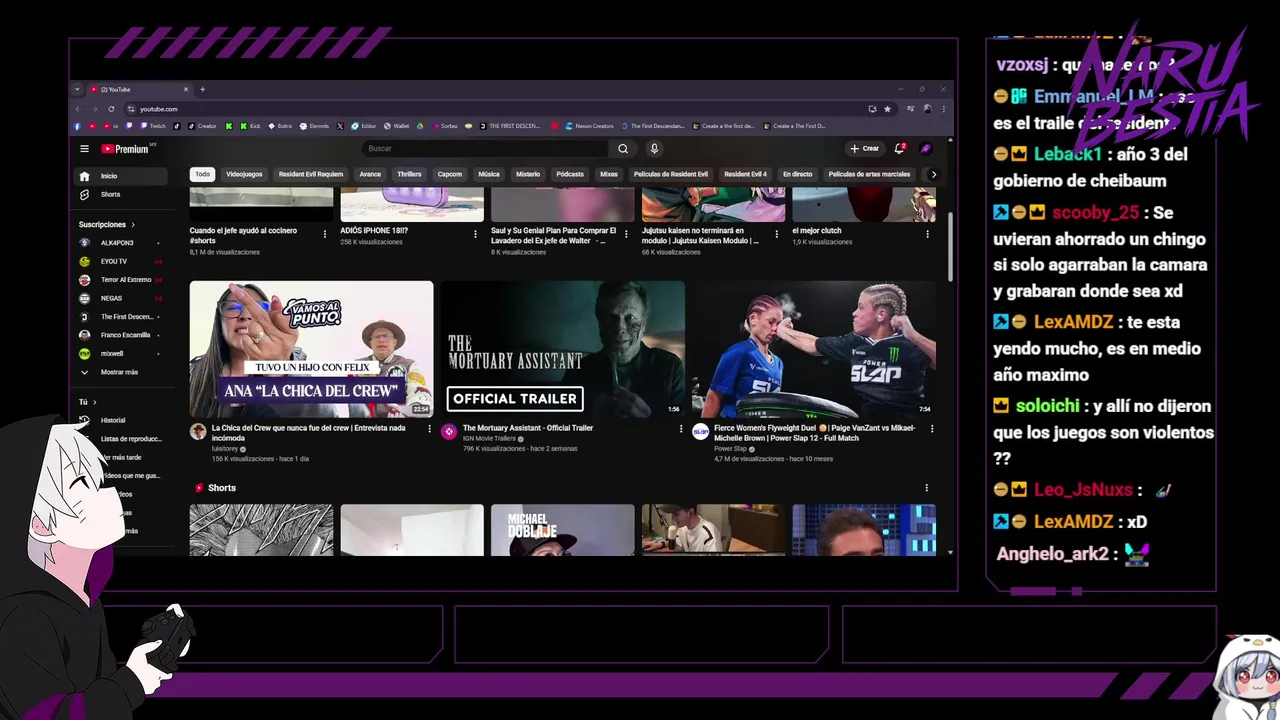Screen dimensions: 1280x720
Task: Click the YouTube page vertical scrollbar
Action: pos(950,248)
